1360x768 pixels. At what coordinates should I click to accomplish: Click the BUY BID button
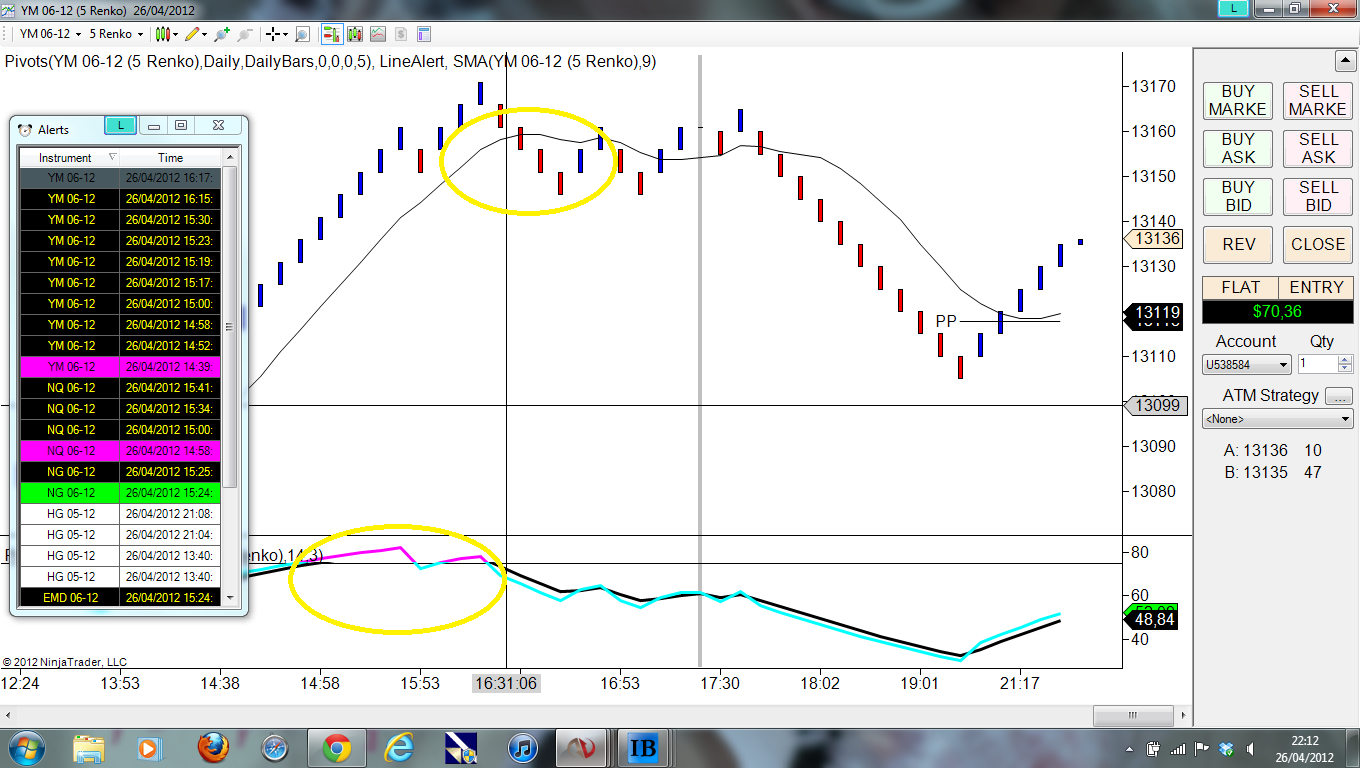tap(1237, 196)
